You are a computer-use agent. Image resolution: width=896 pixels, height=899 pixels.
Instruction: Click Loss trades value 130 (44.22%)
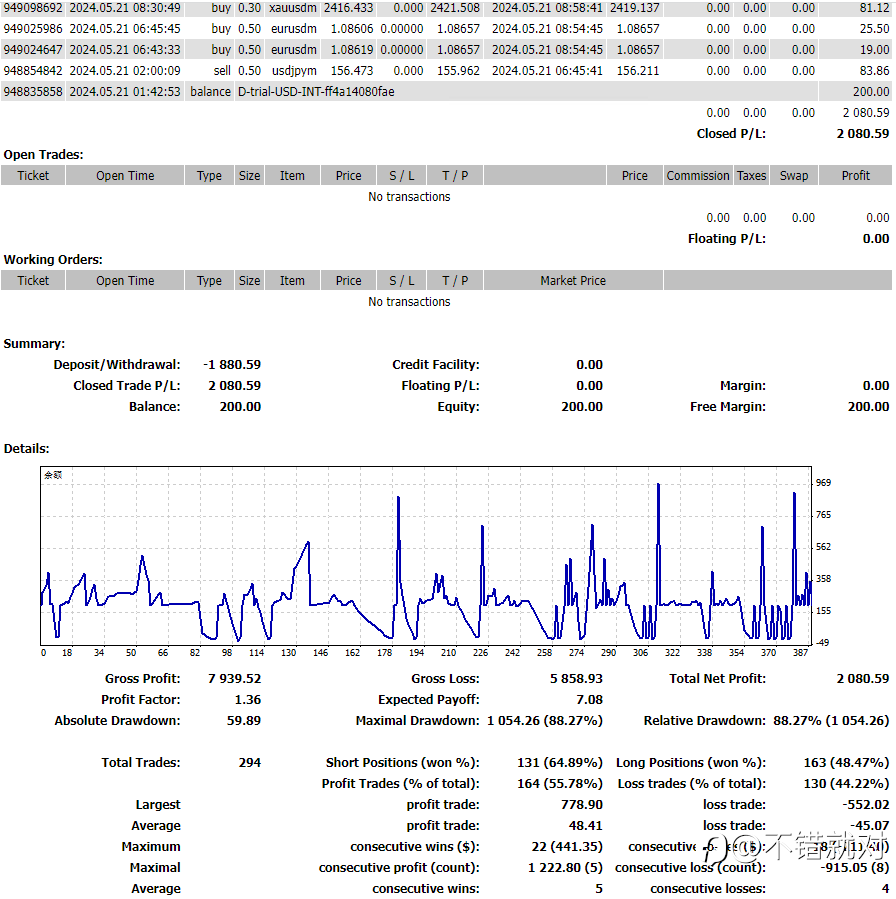pos(846,783)
